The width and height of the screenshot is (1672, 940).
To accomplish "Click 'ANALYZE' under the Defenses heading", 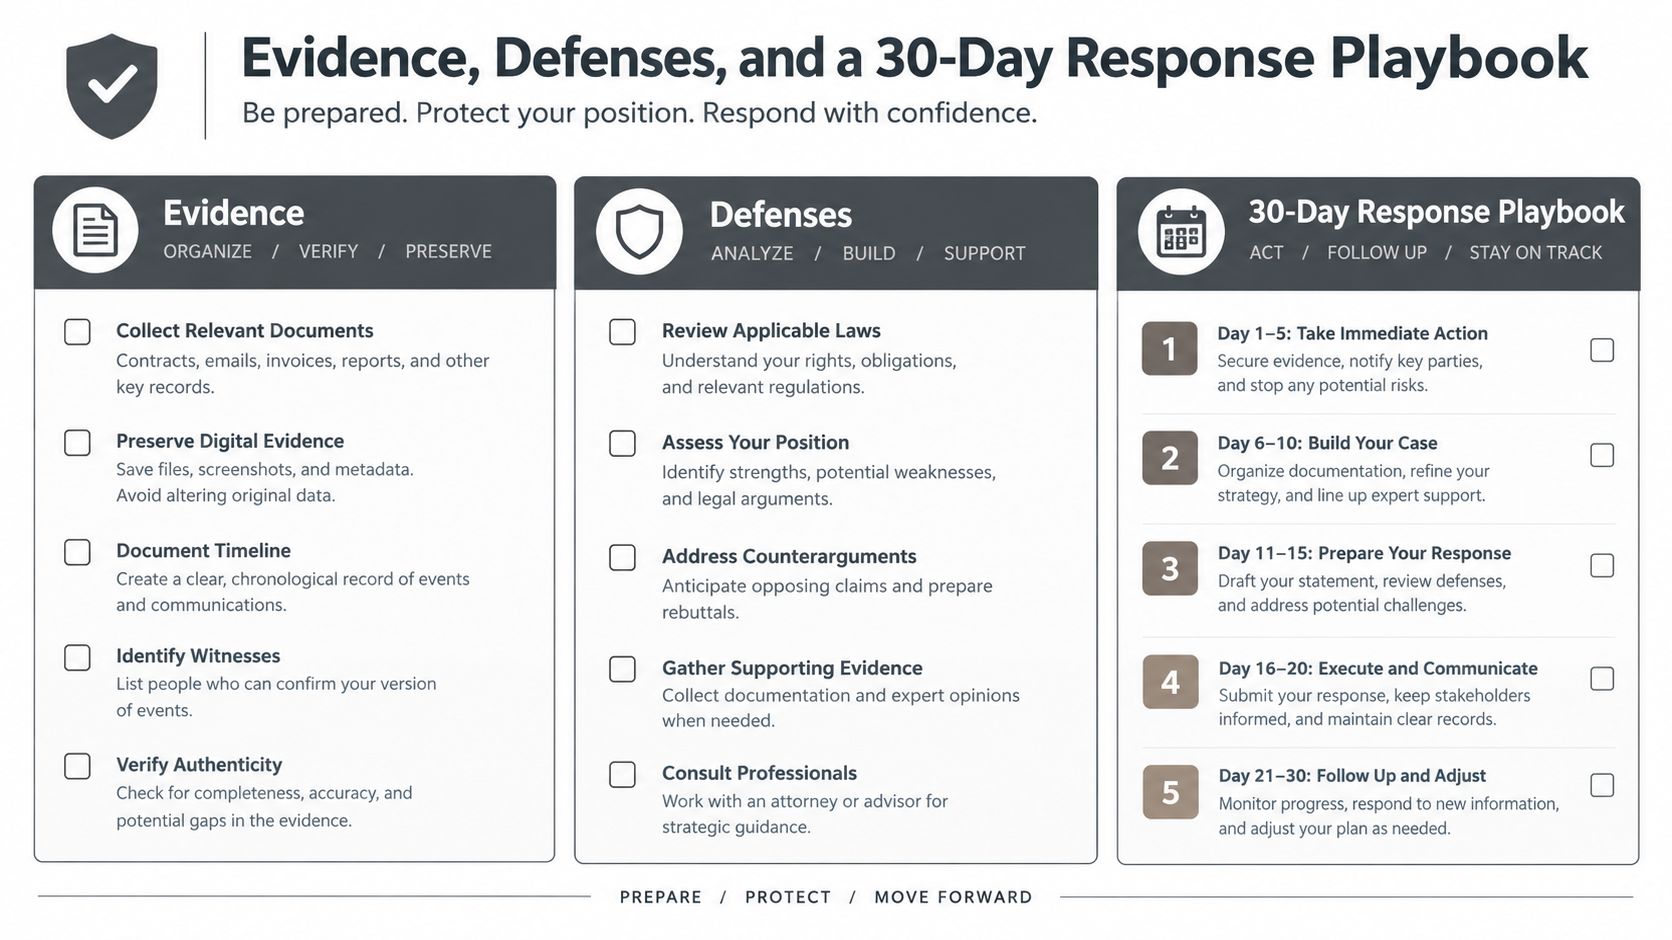I will click(752, 253).
